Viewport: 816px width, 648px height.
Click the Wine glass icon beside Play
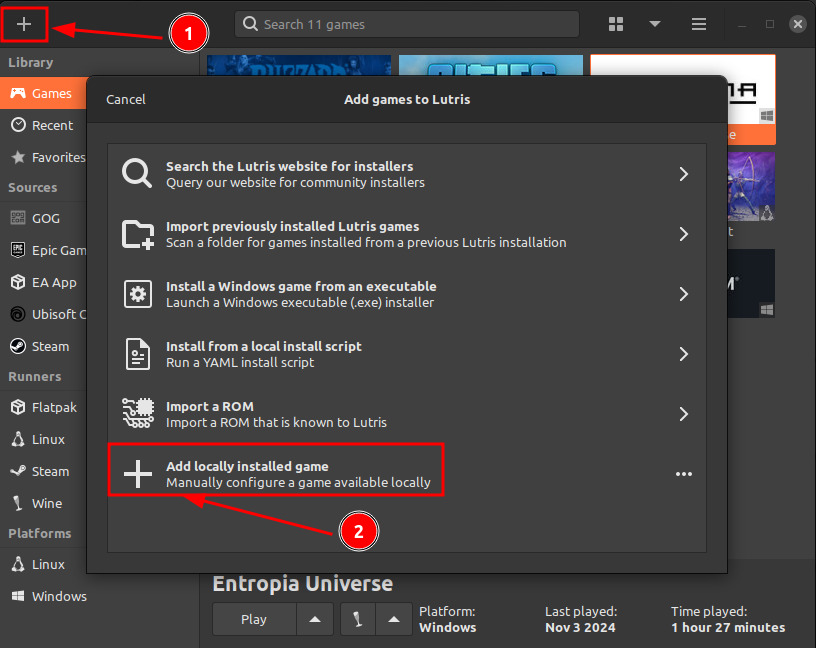[x=357, y=619]
